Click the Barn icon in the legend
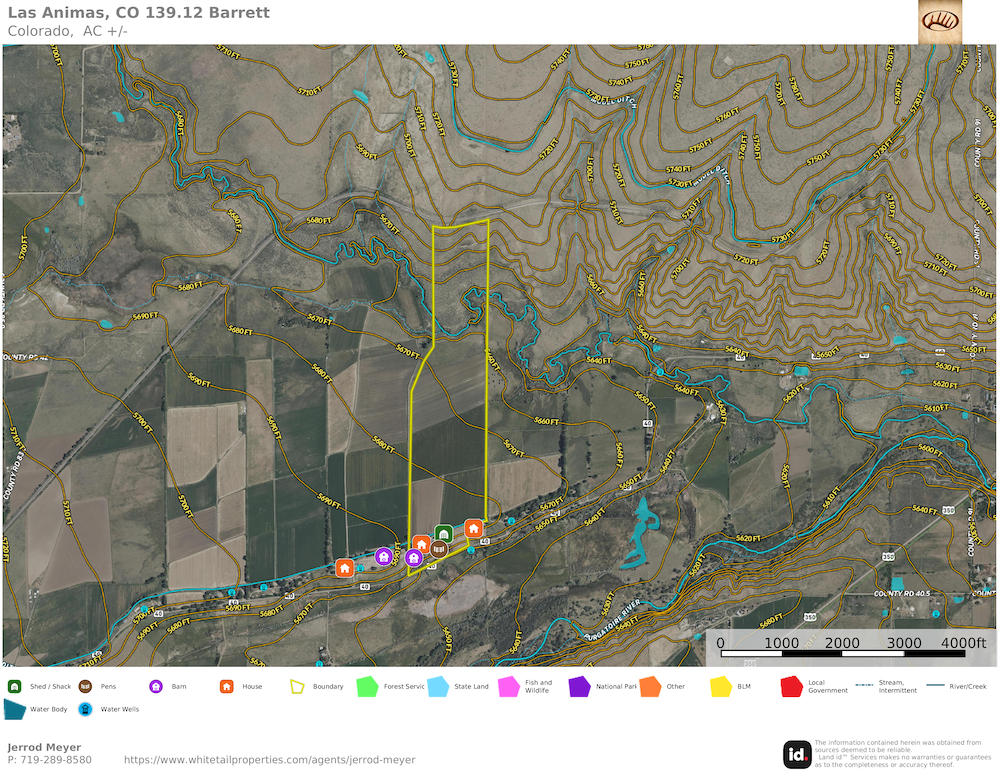 click(156, 686)
